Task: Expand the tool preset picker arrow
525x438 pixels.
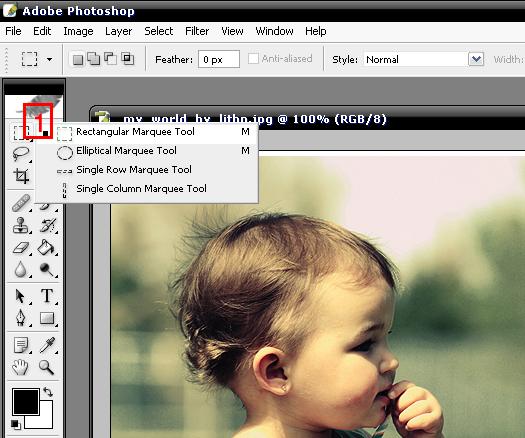Action: [50, 60]
